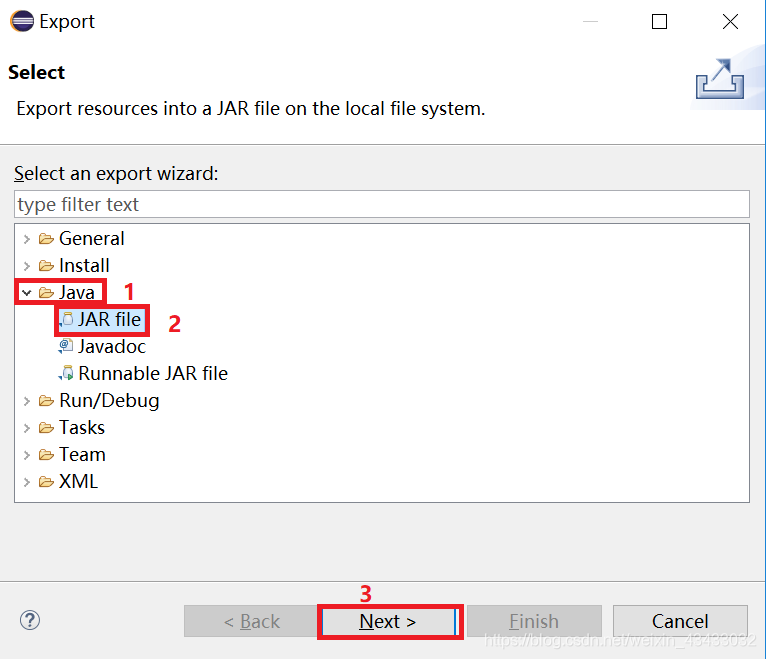Screen dimensions: 766x659
Task: Click the General folder icon
Action: tap(46, 239)
